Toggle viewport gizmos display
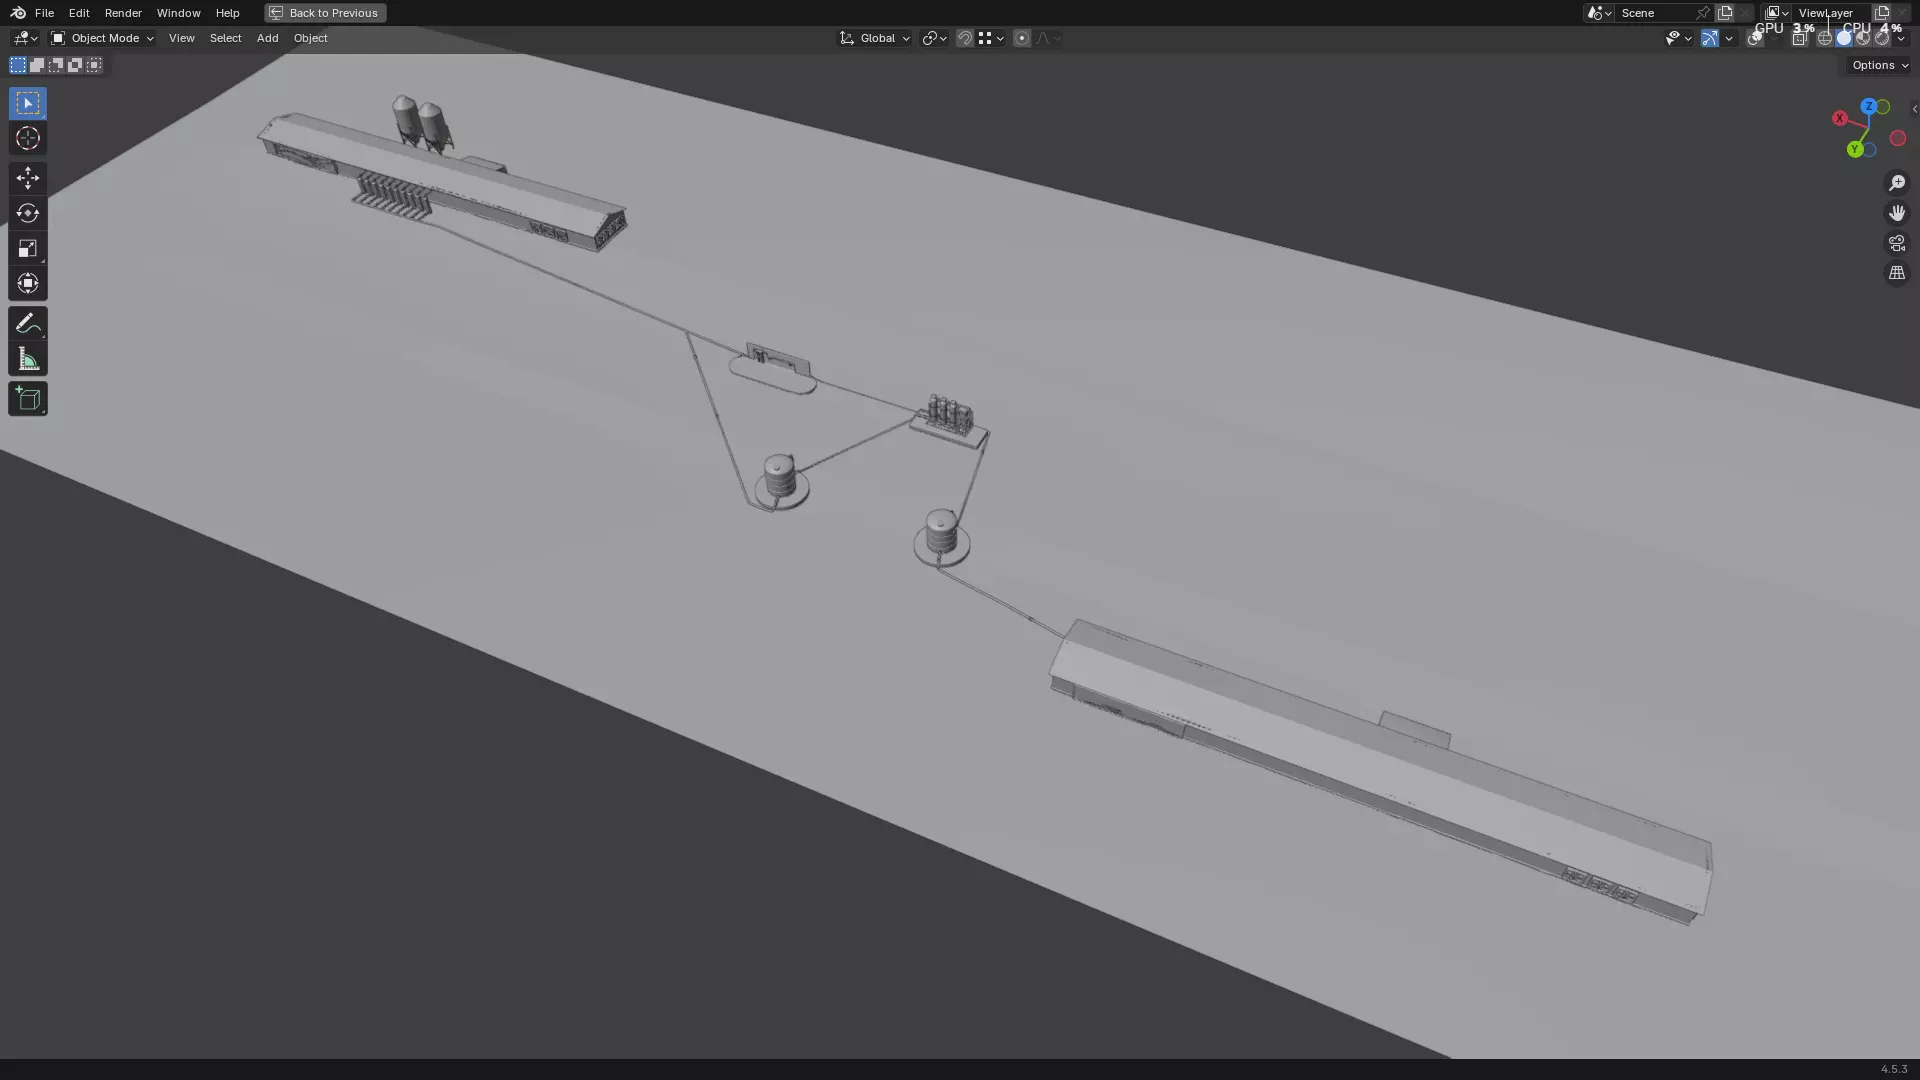 [x=1710, y=38]
